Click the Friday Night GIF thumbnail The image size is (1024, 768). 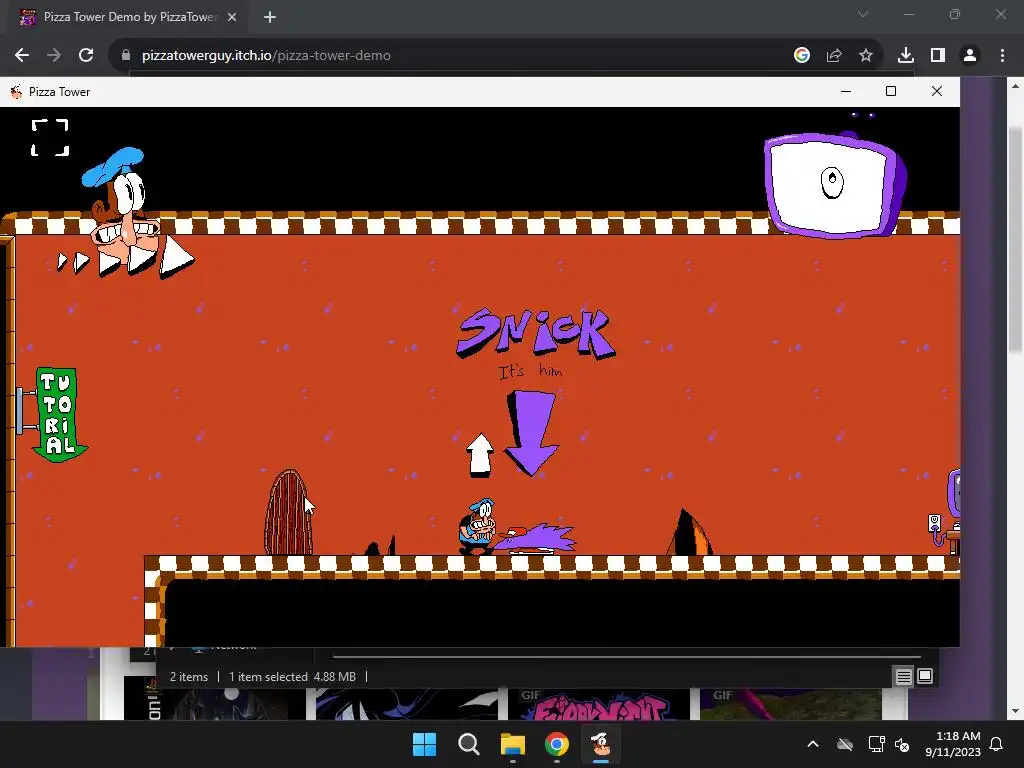click(598, 705)
